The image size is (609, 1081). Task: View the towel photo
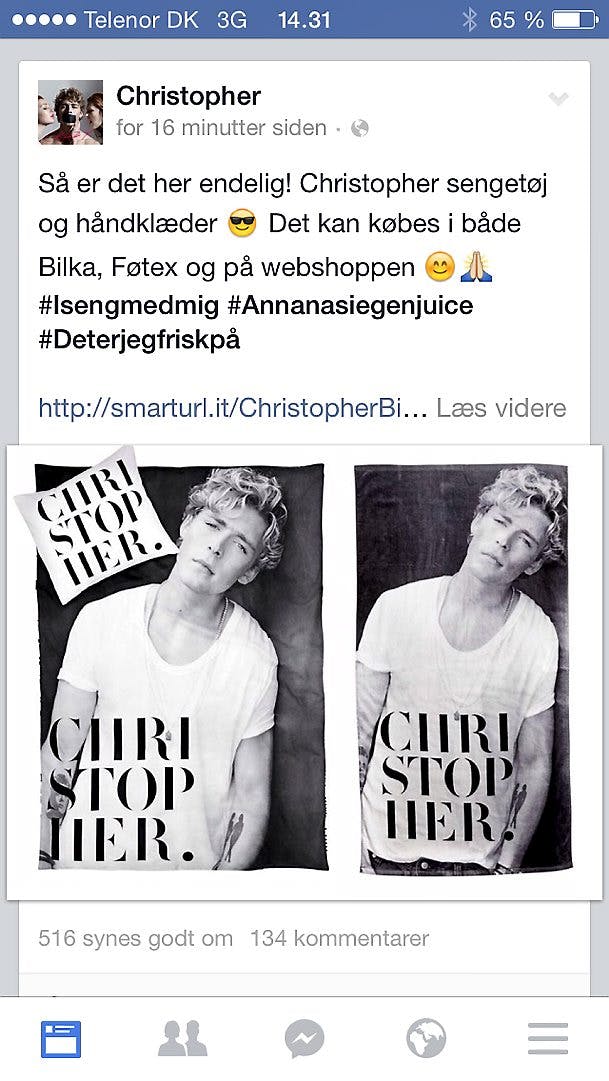pyautogui.click(x=463, y=669)
